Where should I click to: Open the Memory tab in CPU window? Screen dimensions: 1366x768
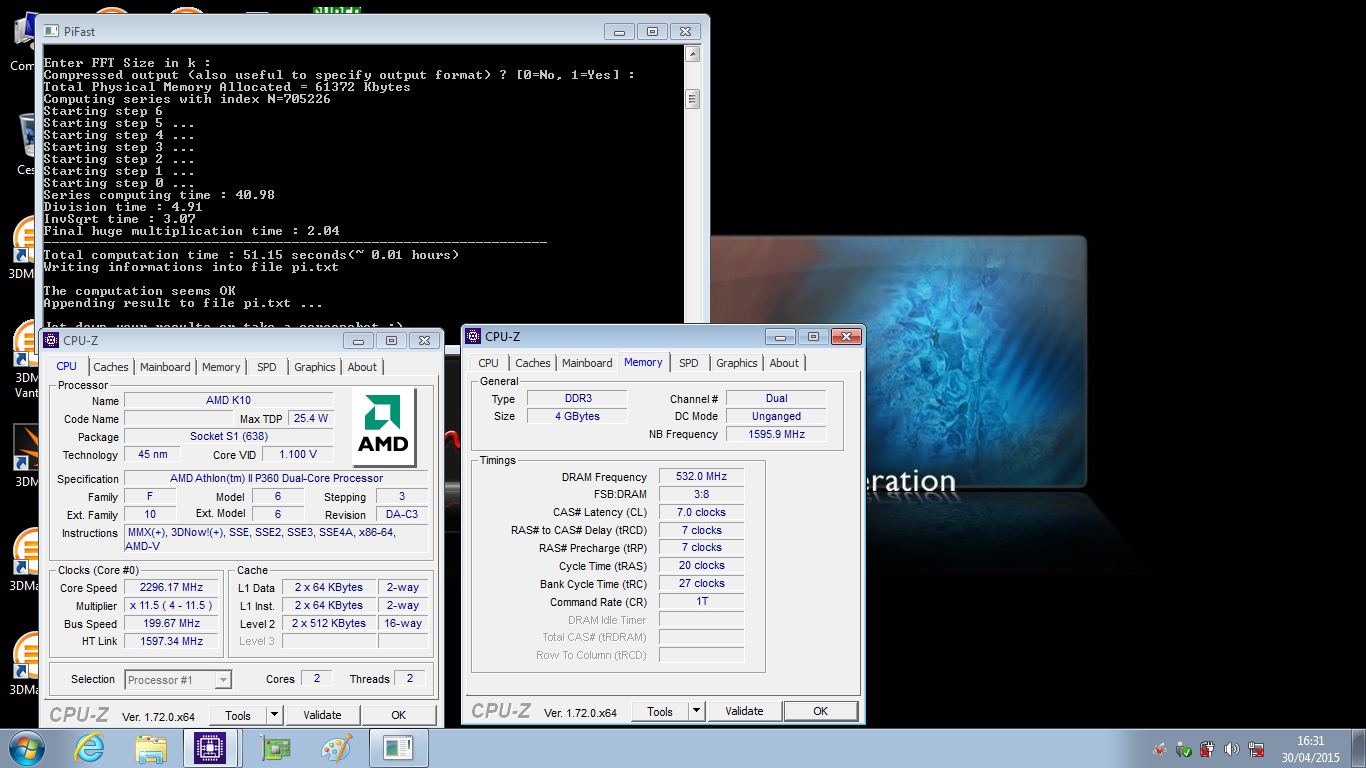coord(221,367)
